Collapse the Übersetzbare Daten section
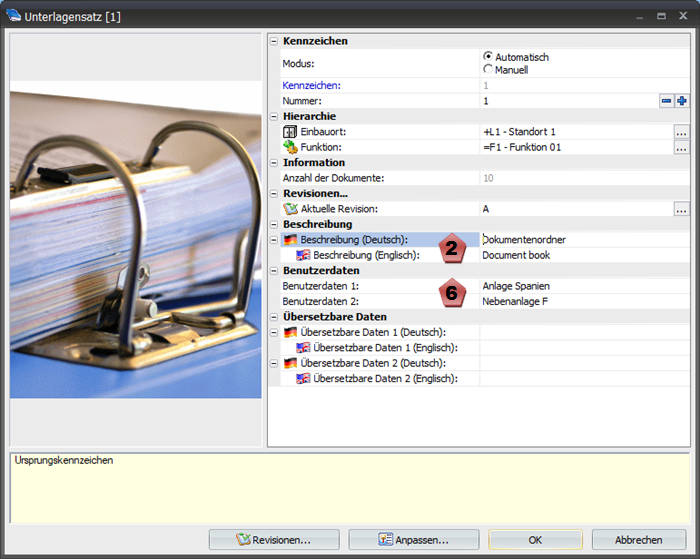This screenshot has width=700, height=559. [275, 317]
